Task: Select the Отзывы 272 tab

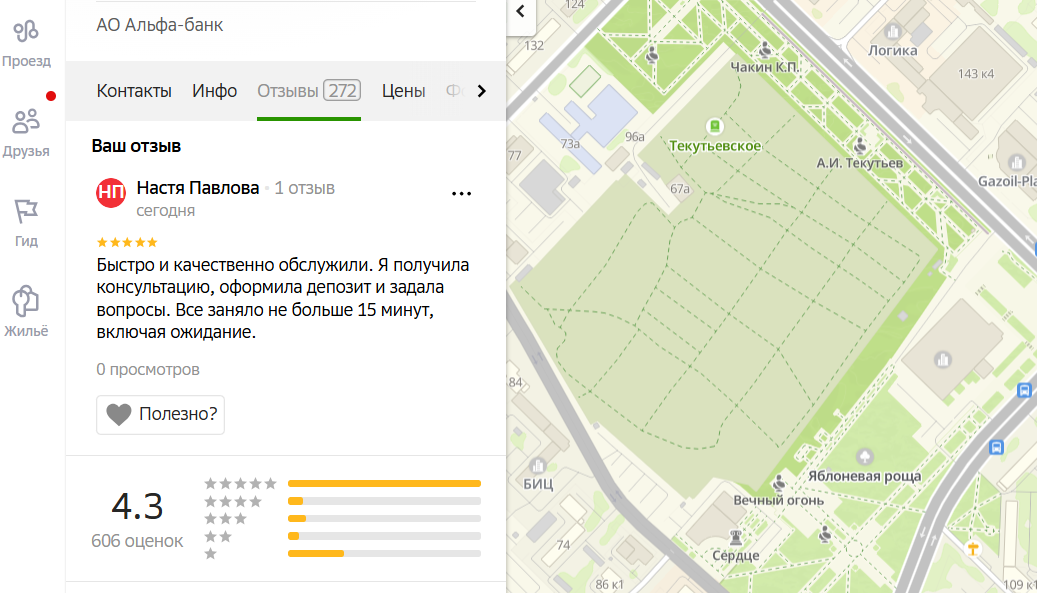Action: [309, 91]
